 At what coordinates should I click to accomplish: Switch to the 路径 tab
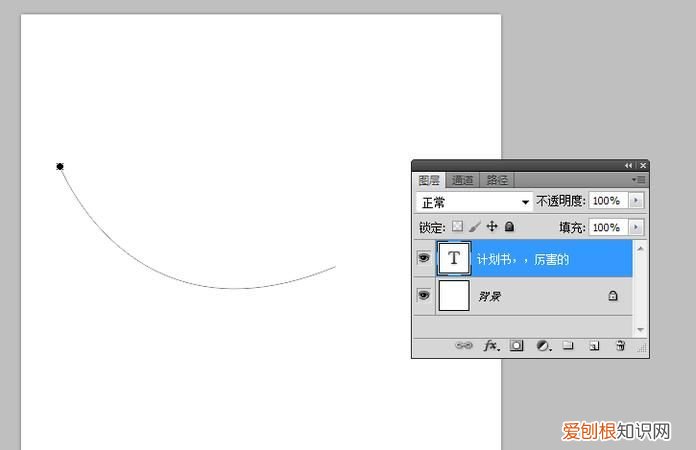point(496,180)
